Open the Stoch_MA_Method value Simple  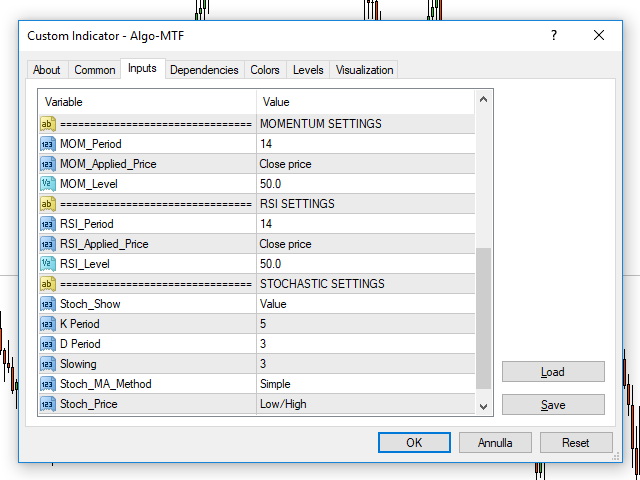(364, 384)
